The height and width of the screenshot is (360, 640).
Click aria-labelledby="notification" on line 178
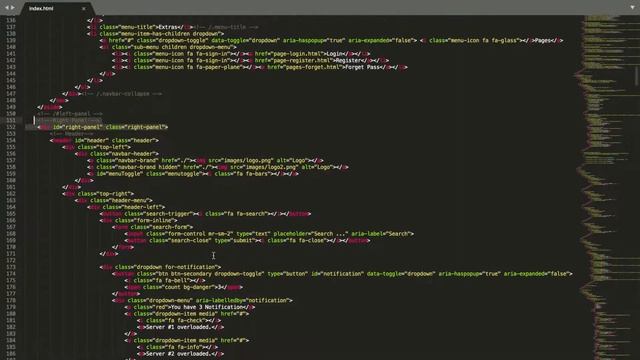[x=244, y=300]
